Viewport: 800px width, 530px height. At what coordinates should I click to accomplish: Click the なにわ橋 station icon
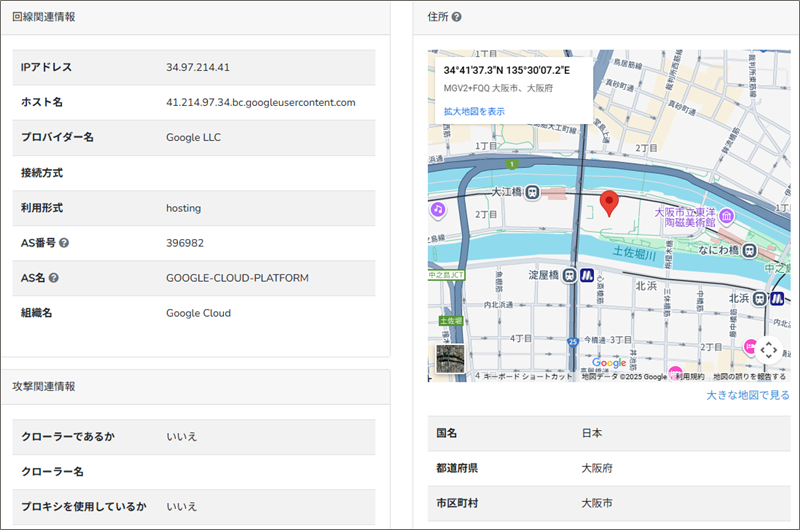coord(748,250)
